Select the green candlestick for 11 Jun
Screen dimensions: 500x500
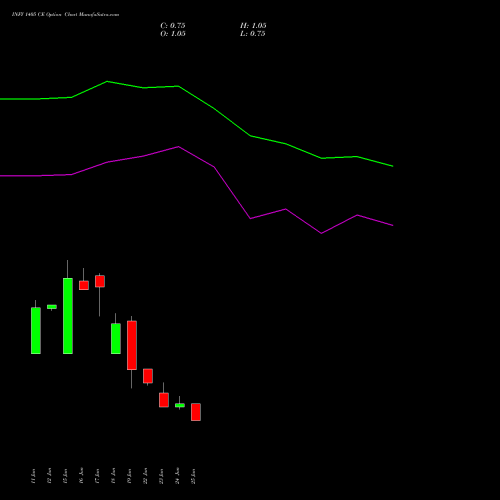[x=36, y=330]
